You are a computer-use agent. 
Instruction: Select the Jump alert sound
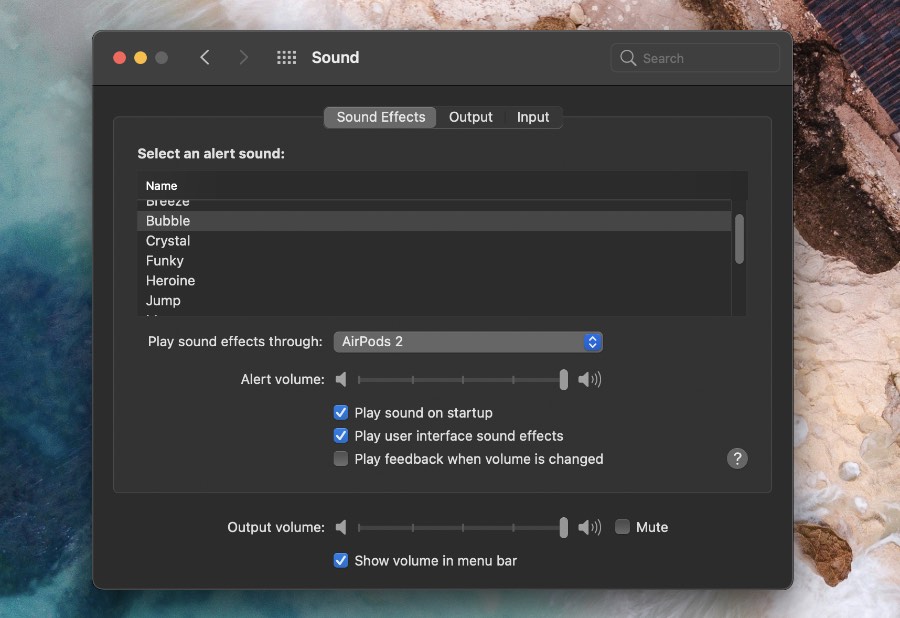(434, 301)
